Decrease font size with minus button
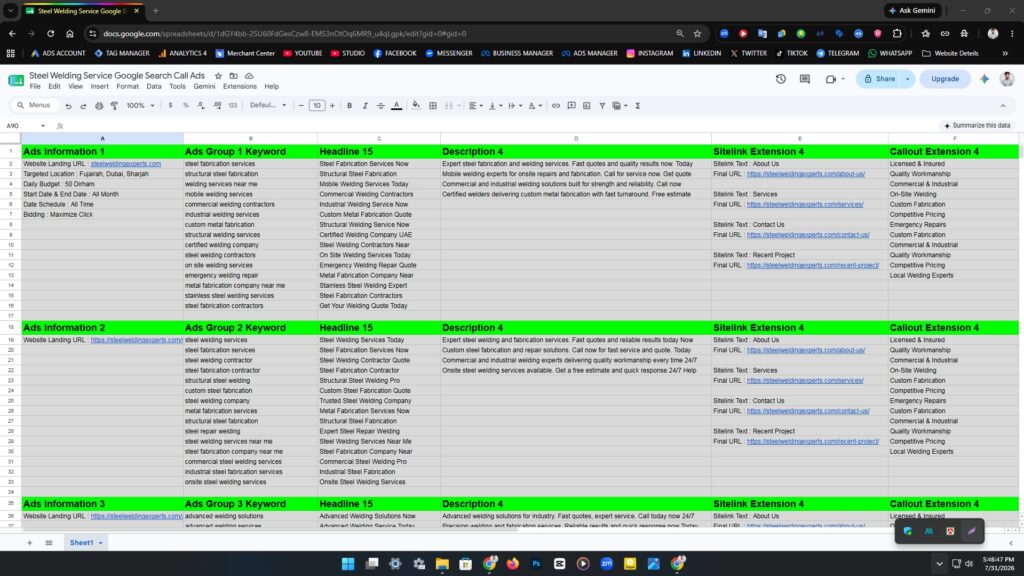Screen dimensions: 1024x576 coord(301,105)
